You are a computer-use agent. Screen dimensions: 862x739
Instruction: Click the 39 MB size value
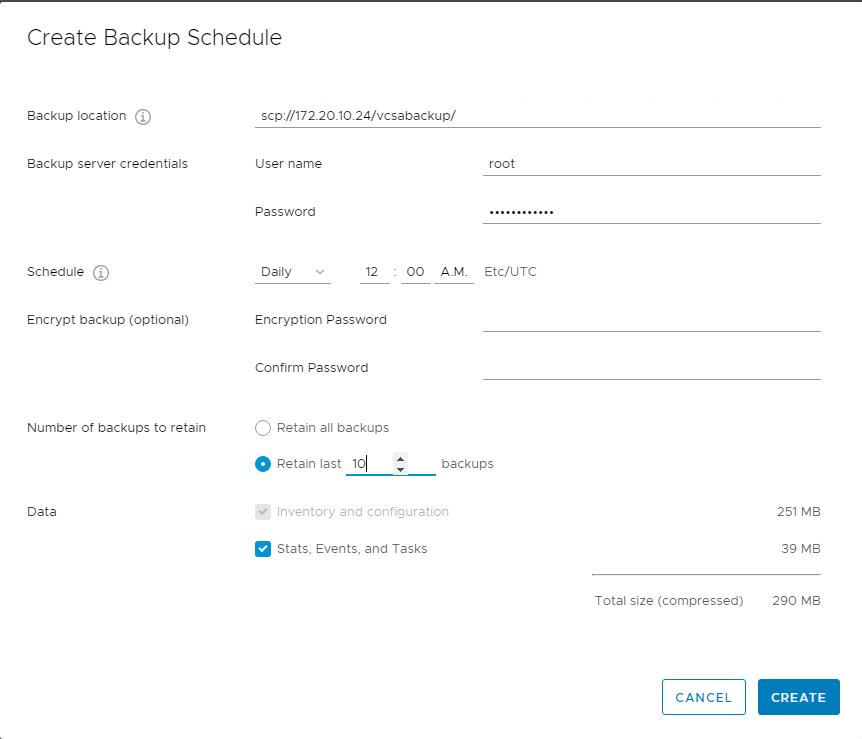(x=800, y=549)
